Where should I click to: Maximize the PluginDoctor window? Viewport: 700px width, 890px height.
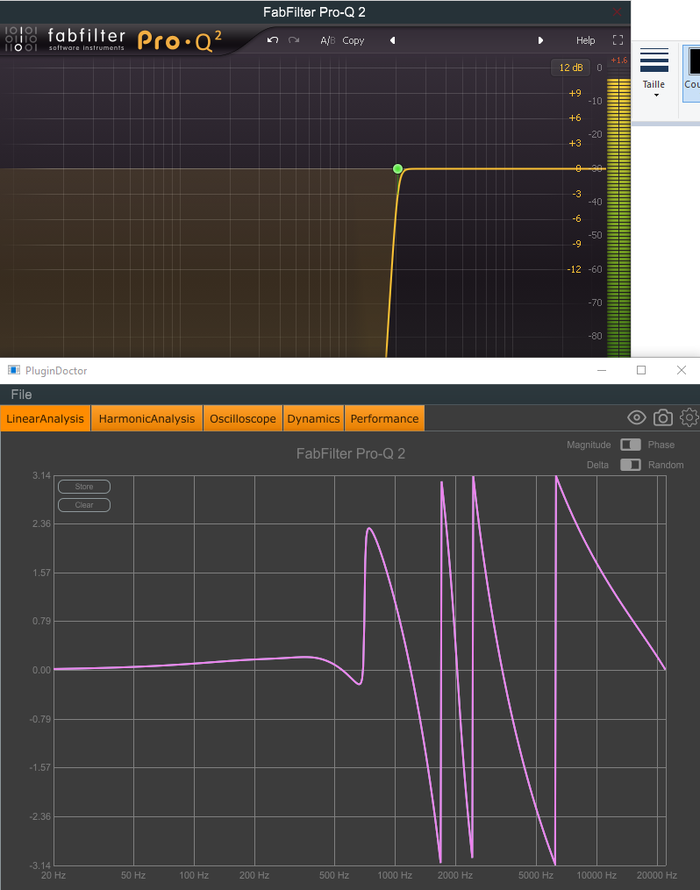642,370
